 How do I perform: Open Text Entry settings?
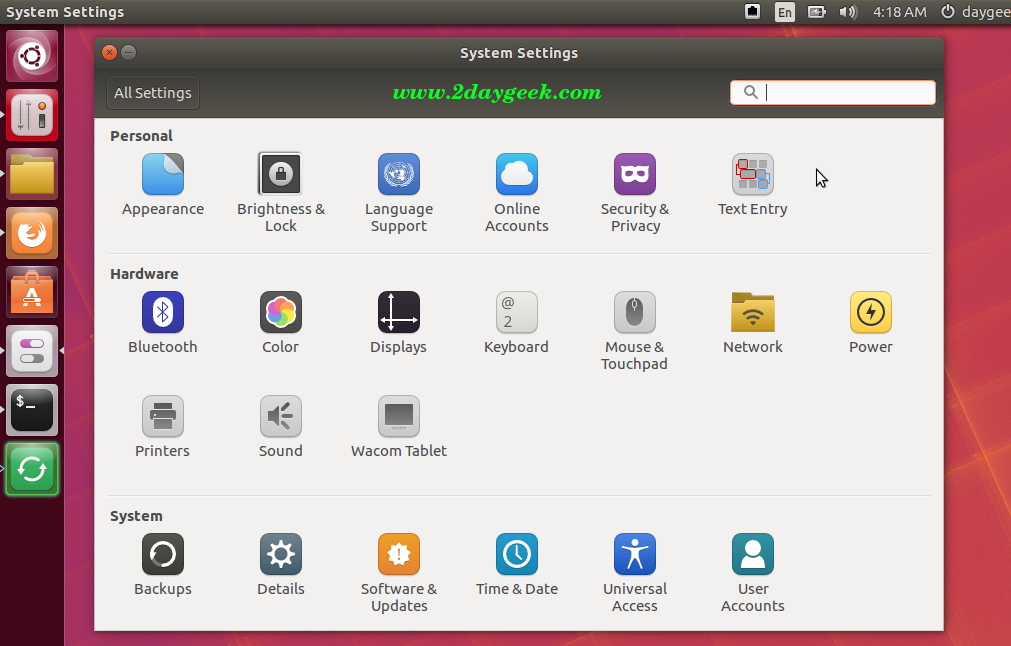[753, 175]
